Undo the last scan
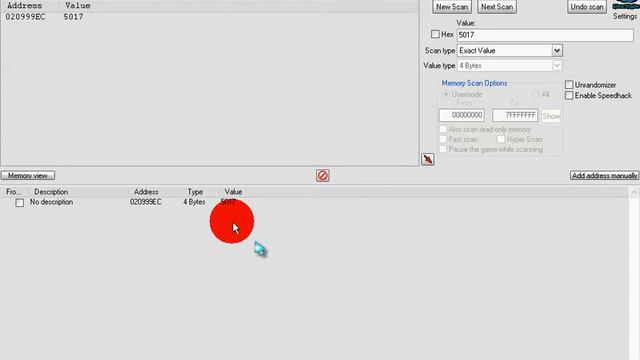This screenshot has height=360, width=640. [587, 7]
